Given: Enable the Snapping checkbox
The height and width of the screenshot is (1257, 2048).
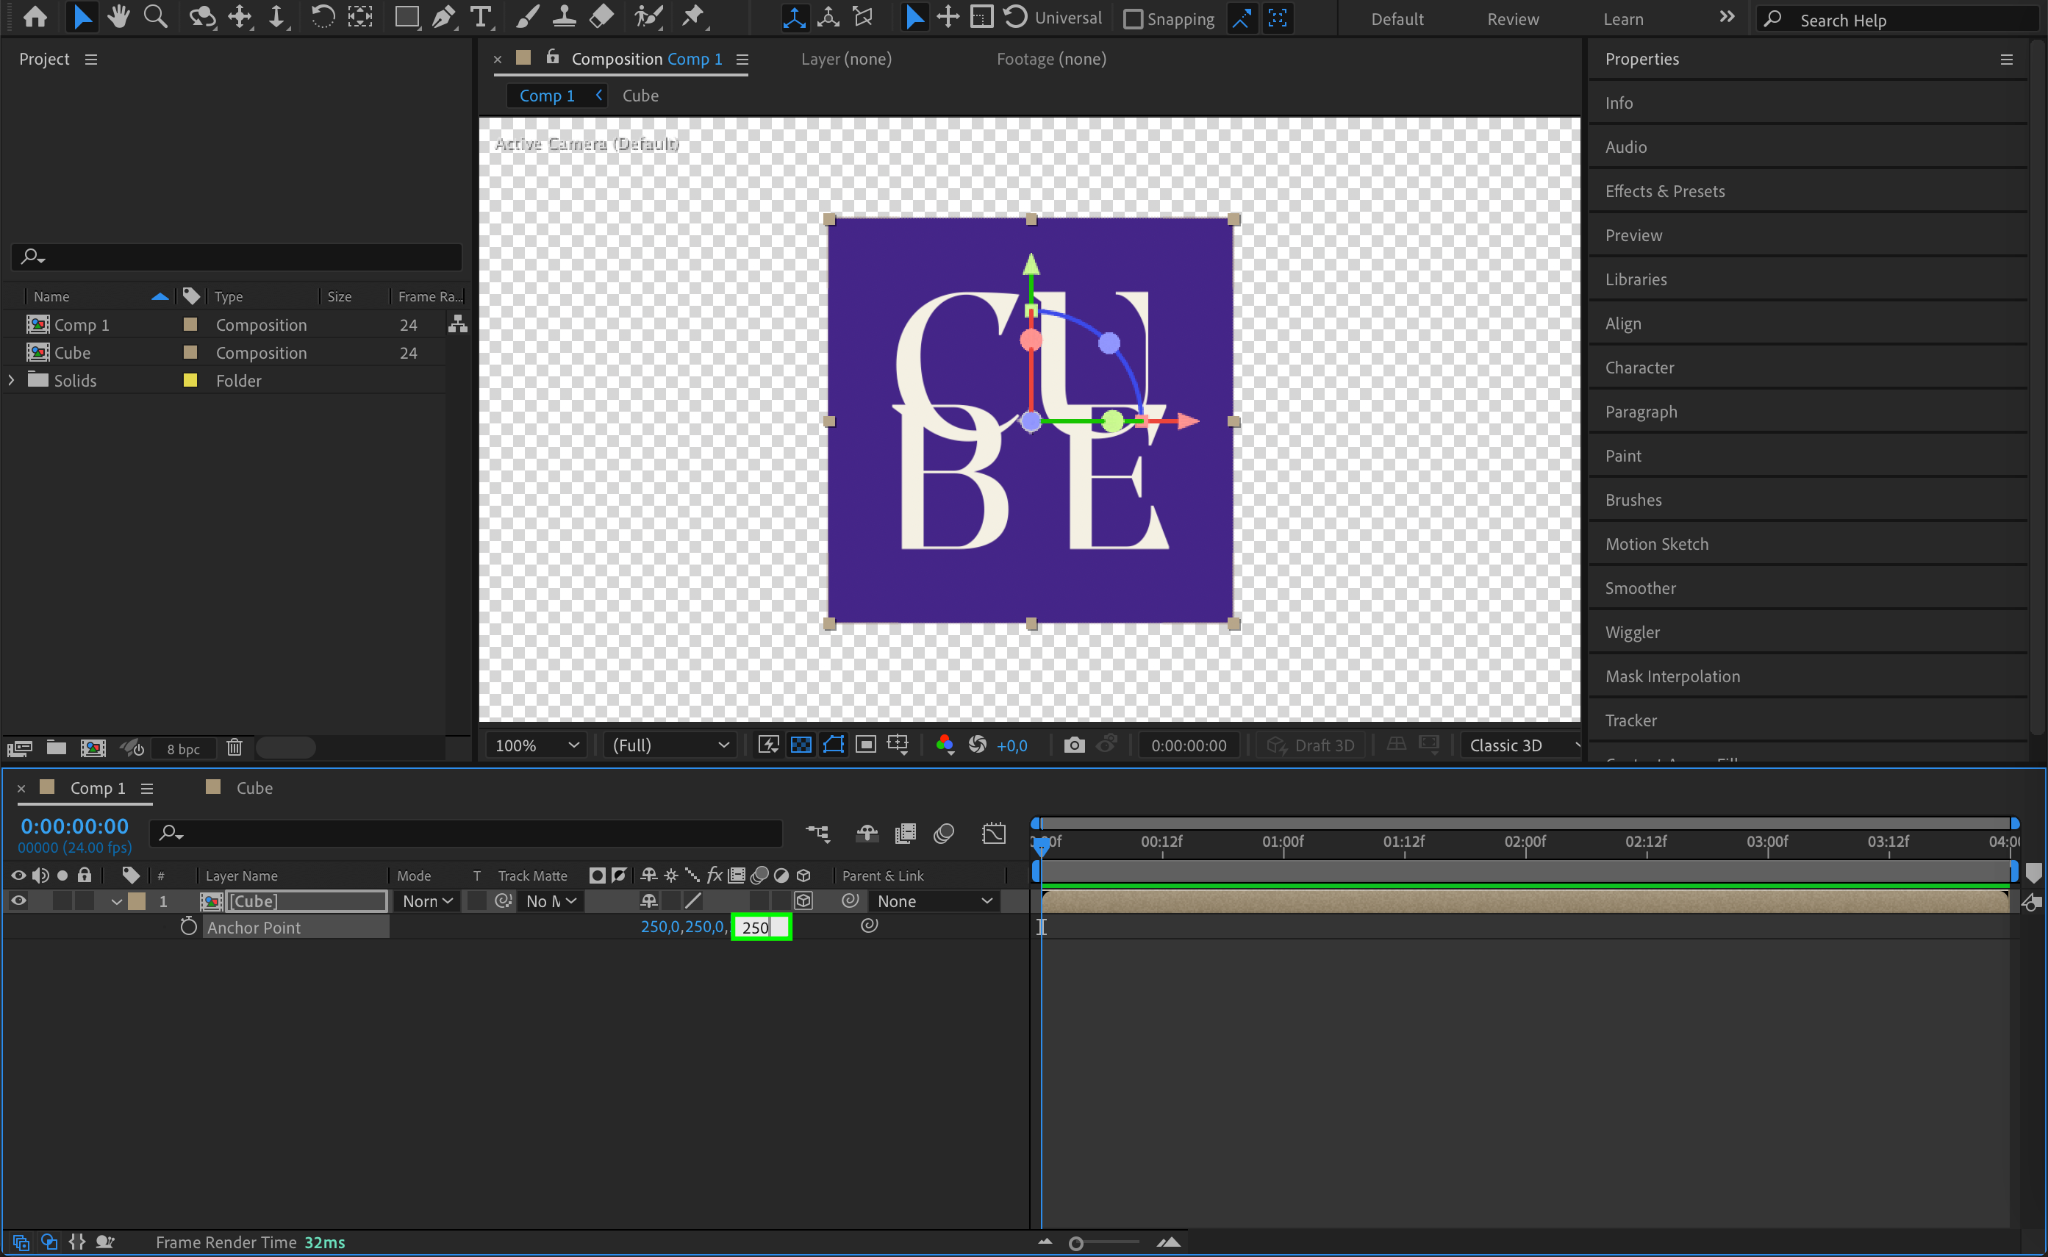Looking at the screenshot, I should tap(1133, 19).
